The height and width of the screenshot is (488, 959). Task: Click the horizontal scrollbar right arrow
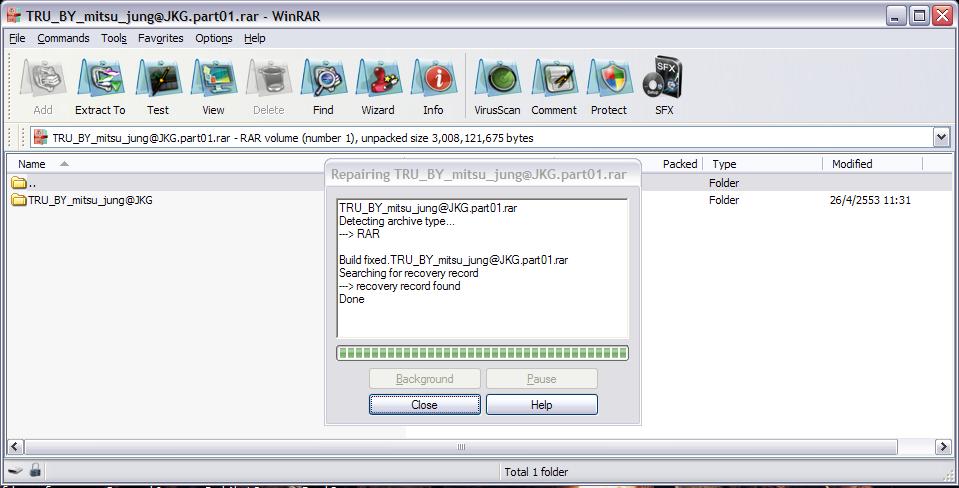point(943,447)
